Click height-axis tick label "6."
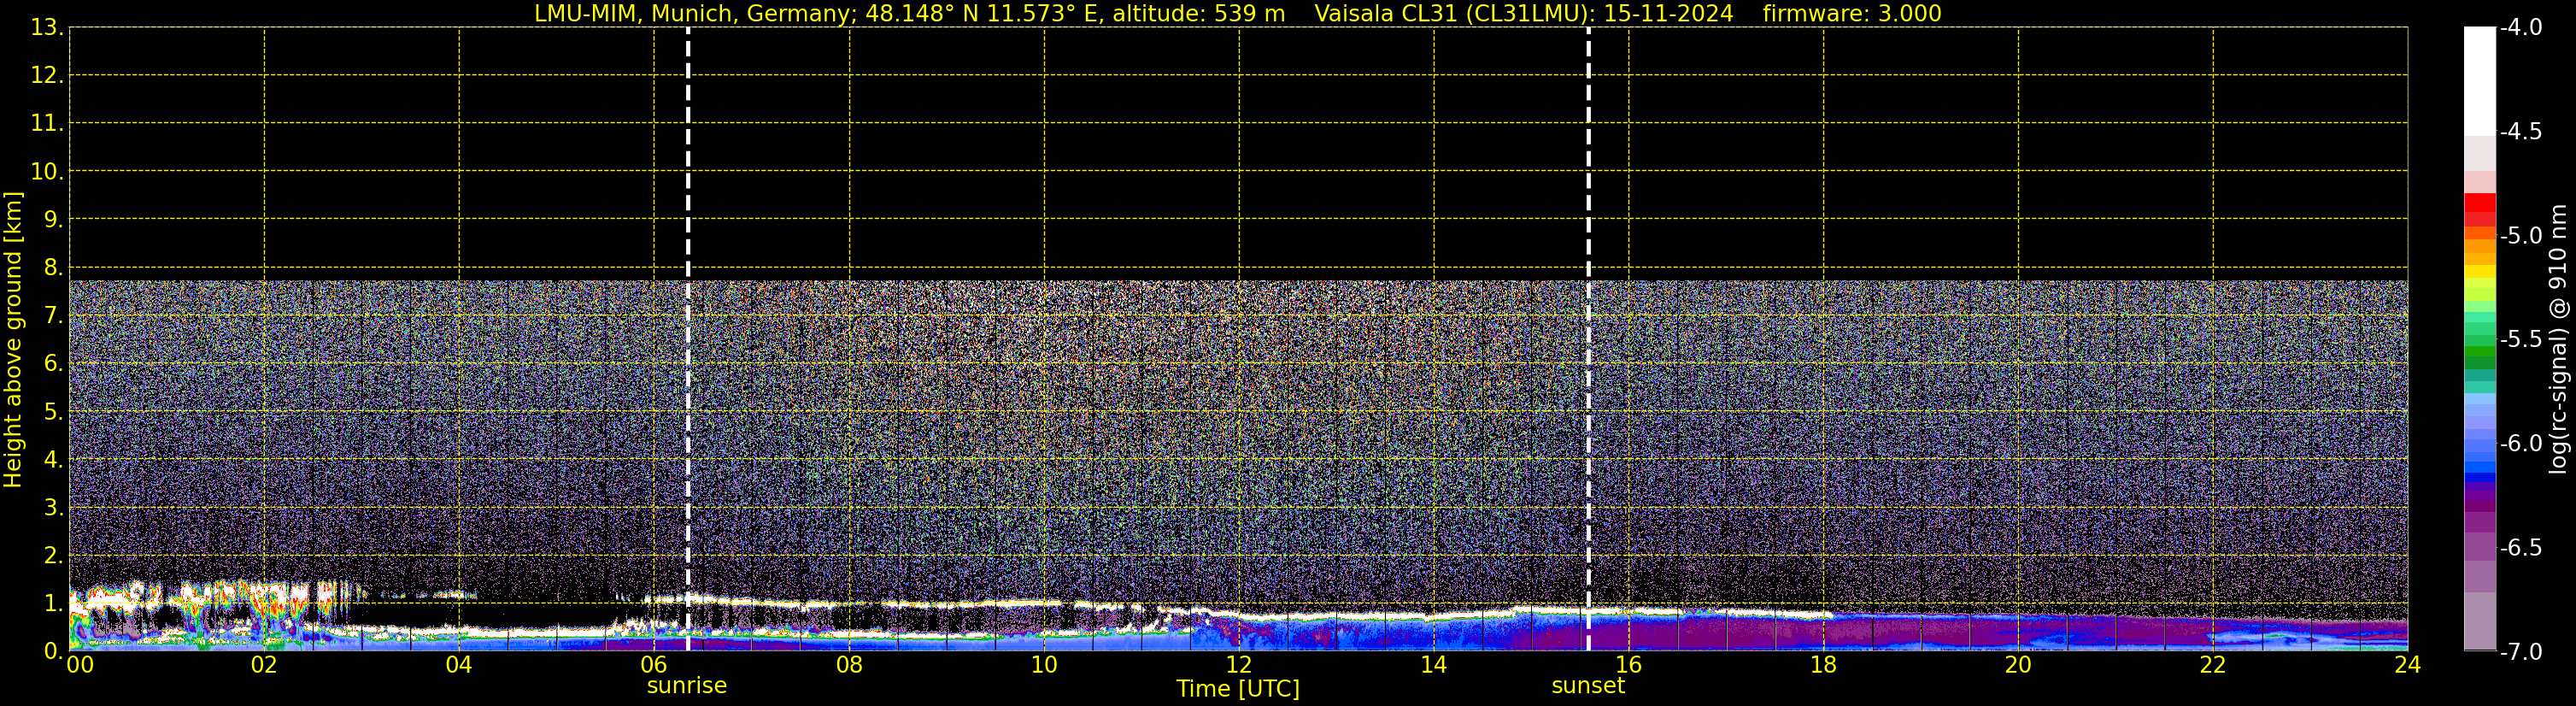Viewport: 2576px width, 706px height. (x=53, y=364)
